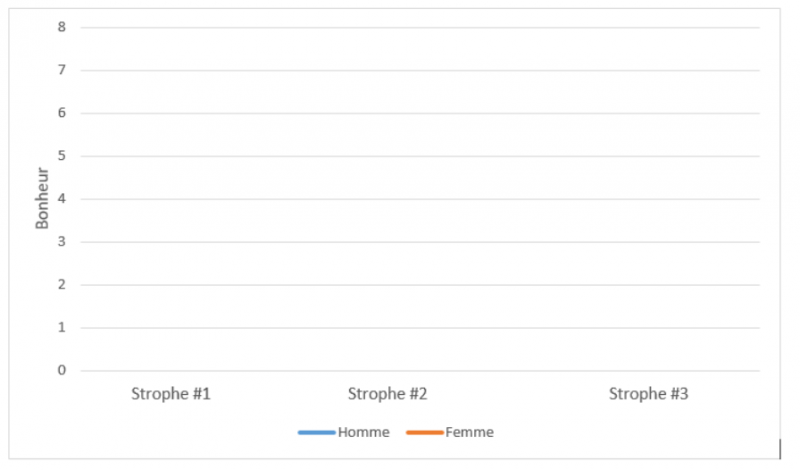
Task: Pick the axis value label 4
Action: [x=62, y=199]
